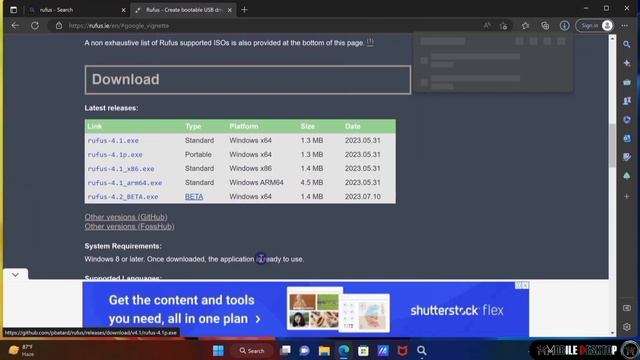
Task: Close the Shutterstock ad with its X
Action: point(525,285)
